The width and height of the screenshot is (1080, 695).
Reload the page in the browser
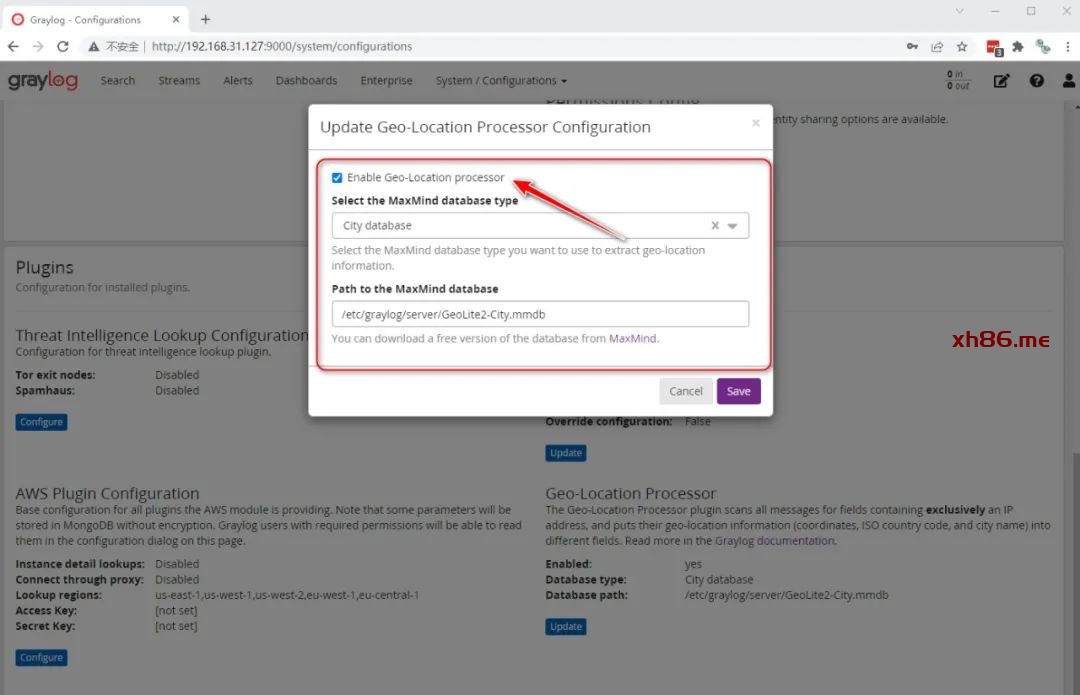pos(63,46)
